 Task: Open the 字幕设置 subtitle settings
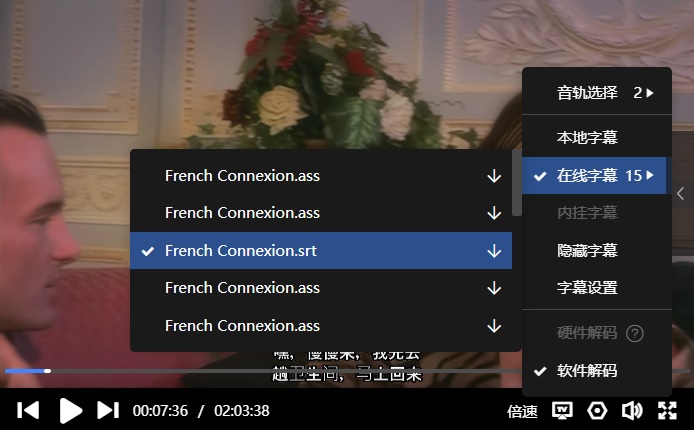[597, 288]
